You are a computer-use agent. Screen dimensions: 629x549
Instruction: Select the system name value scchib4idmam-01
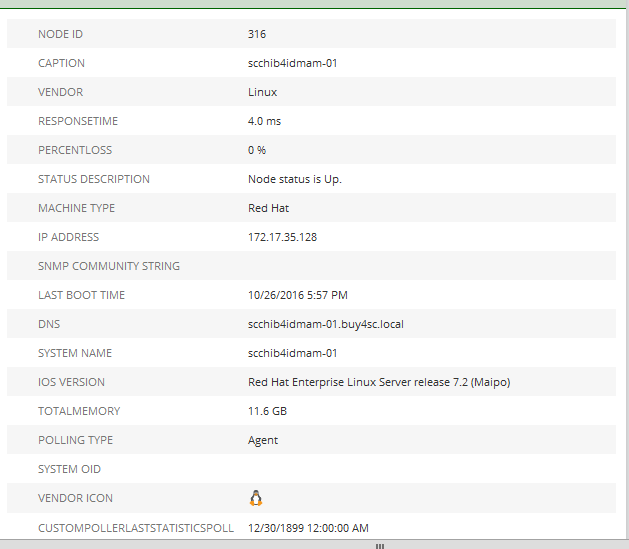(x=292, y=353)
